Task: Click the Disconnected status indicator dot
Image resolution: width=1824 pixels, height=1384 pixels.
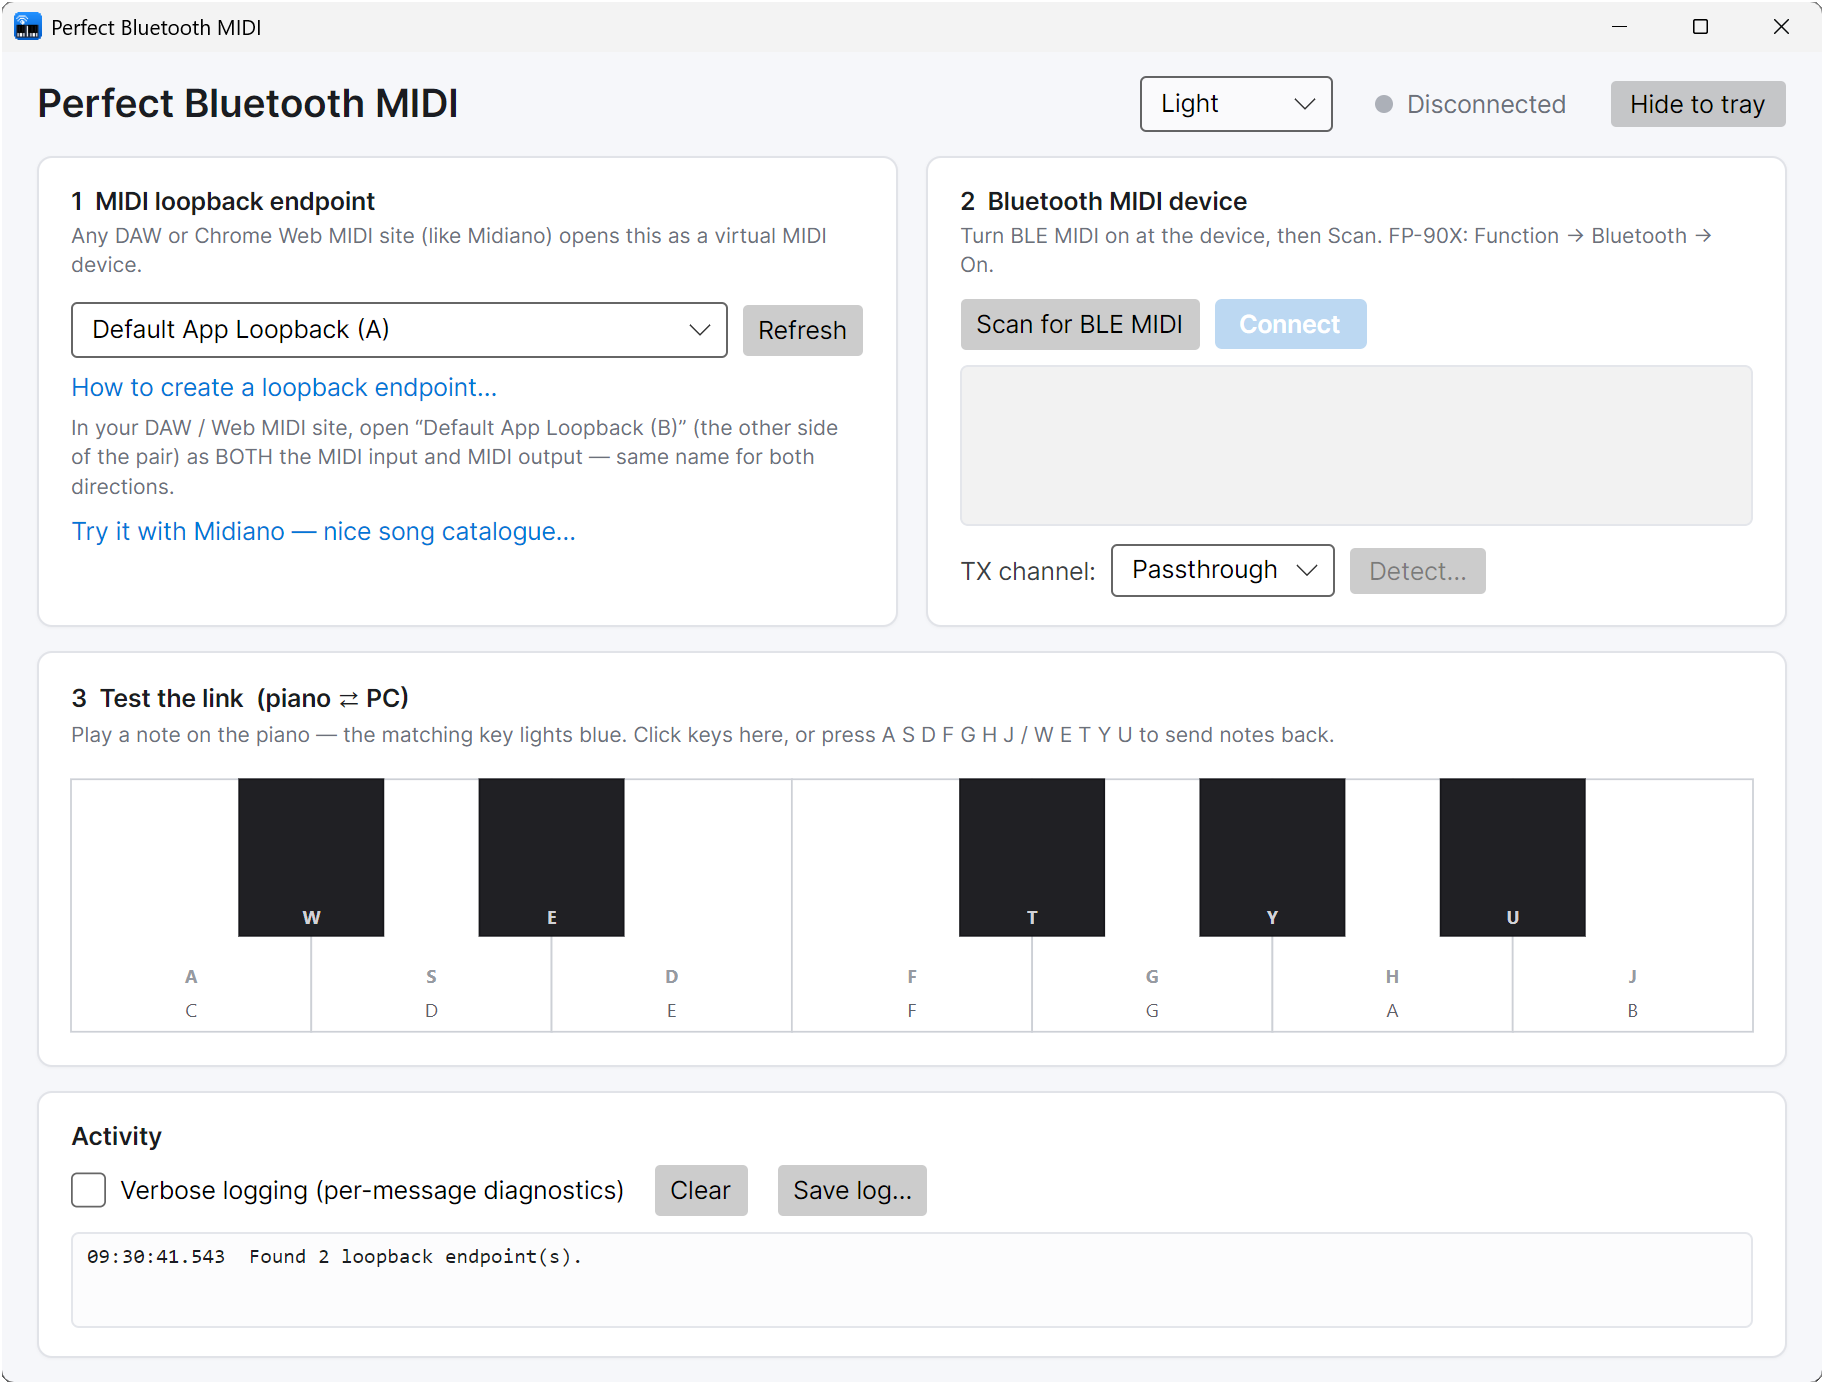Action: point(1383,104)
